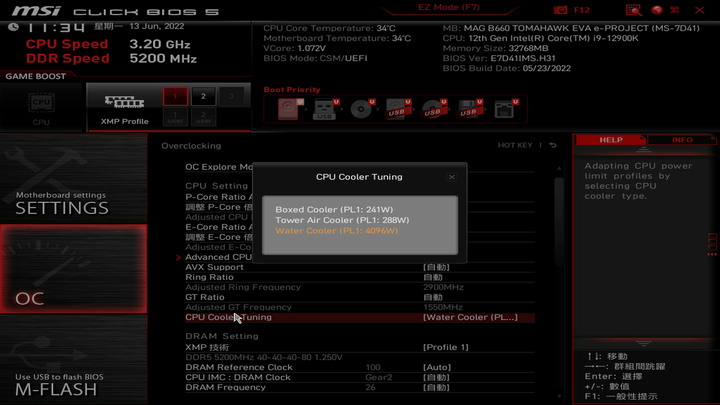720x405 pixels.
Task: Select the USB stick boot device icon
Action: (325, 109)
